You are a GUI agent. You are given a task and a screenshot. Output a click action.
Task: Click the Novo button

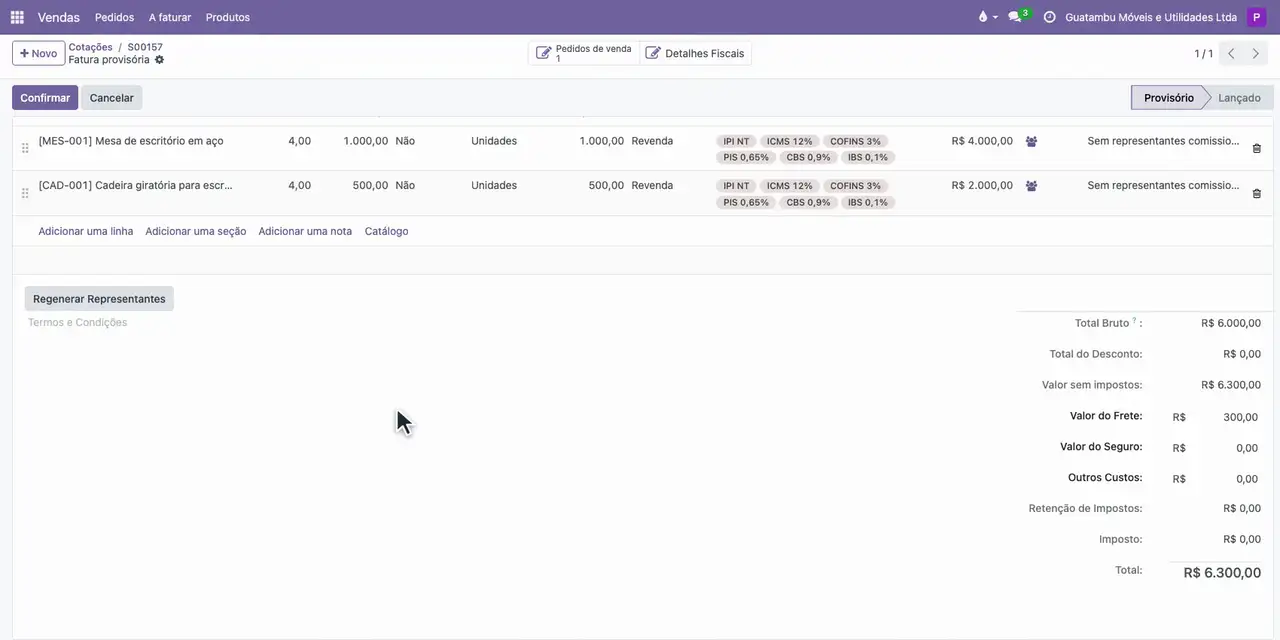tap(39, 53)
